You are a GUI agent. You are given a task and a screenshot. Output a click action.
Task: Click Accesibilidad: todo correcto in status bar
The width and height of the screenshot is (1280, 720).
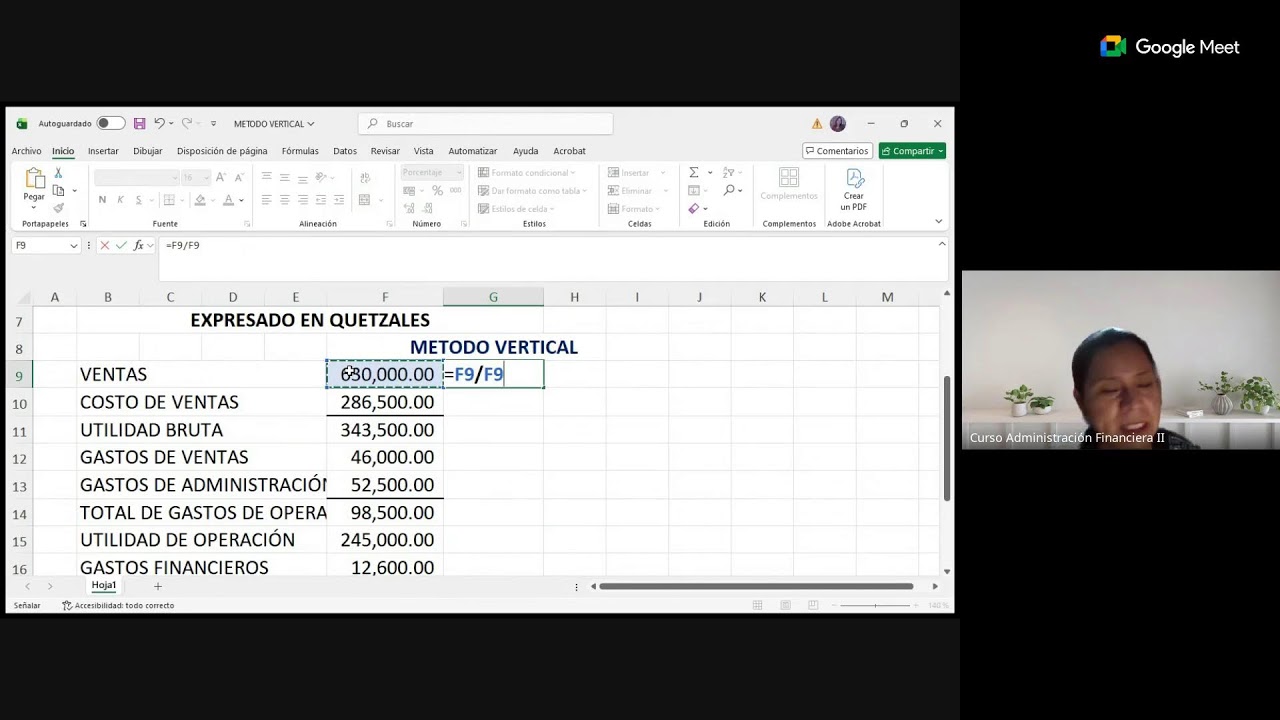(118, 605)
